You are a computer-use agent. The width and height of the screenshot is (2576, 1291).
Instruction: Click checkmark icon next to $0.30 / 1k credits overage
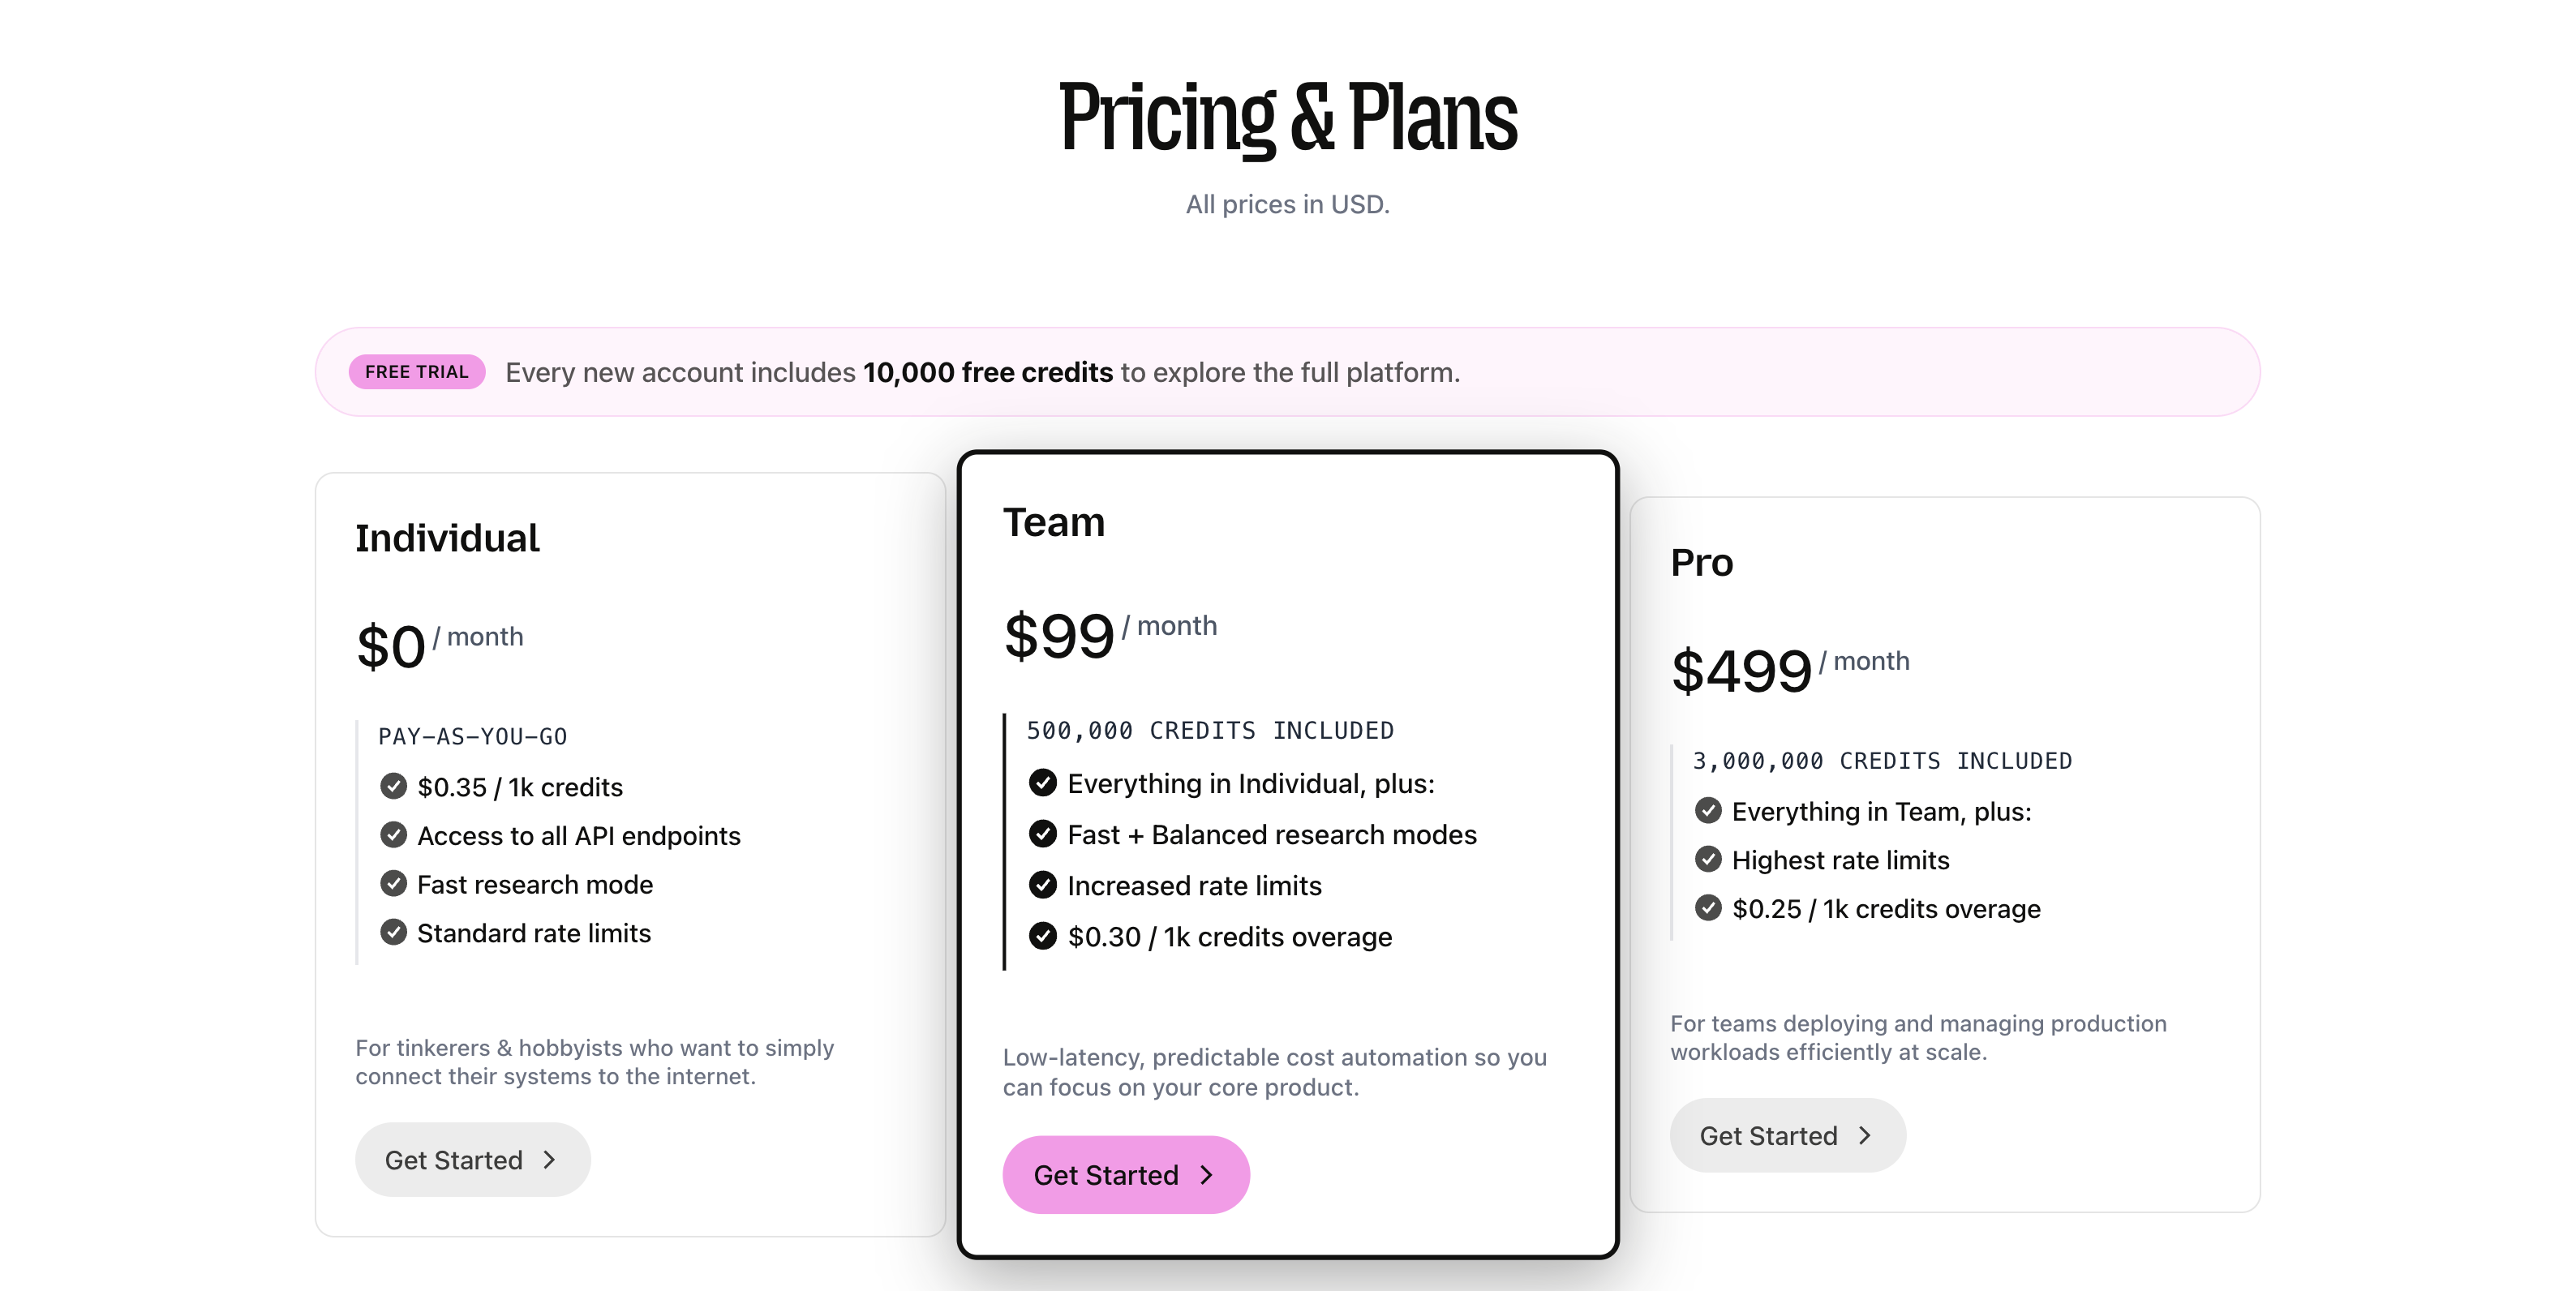pyautogui.click(x=1042, y=936)
